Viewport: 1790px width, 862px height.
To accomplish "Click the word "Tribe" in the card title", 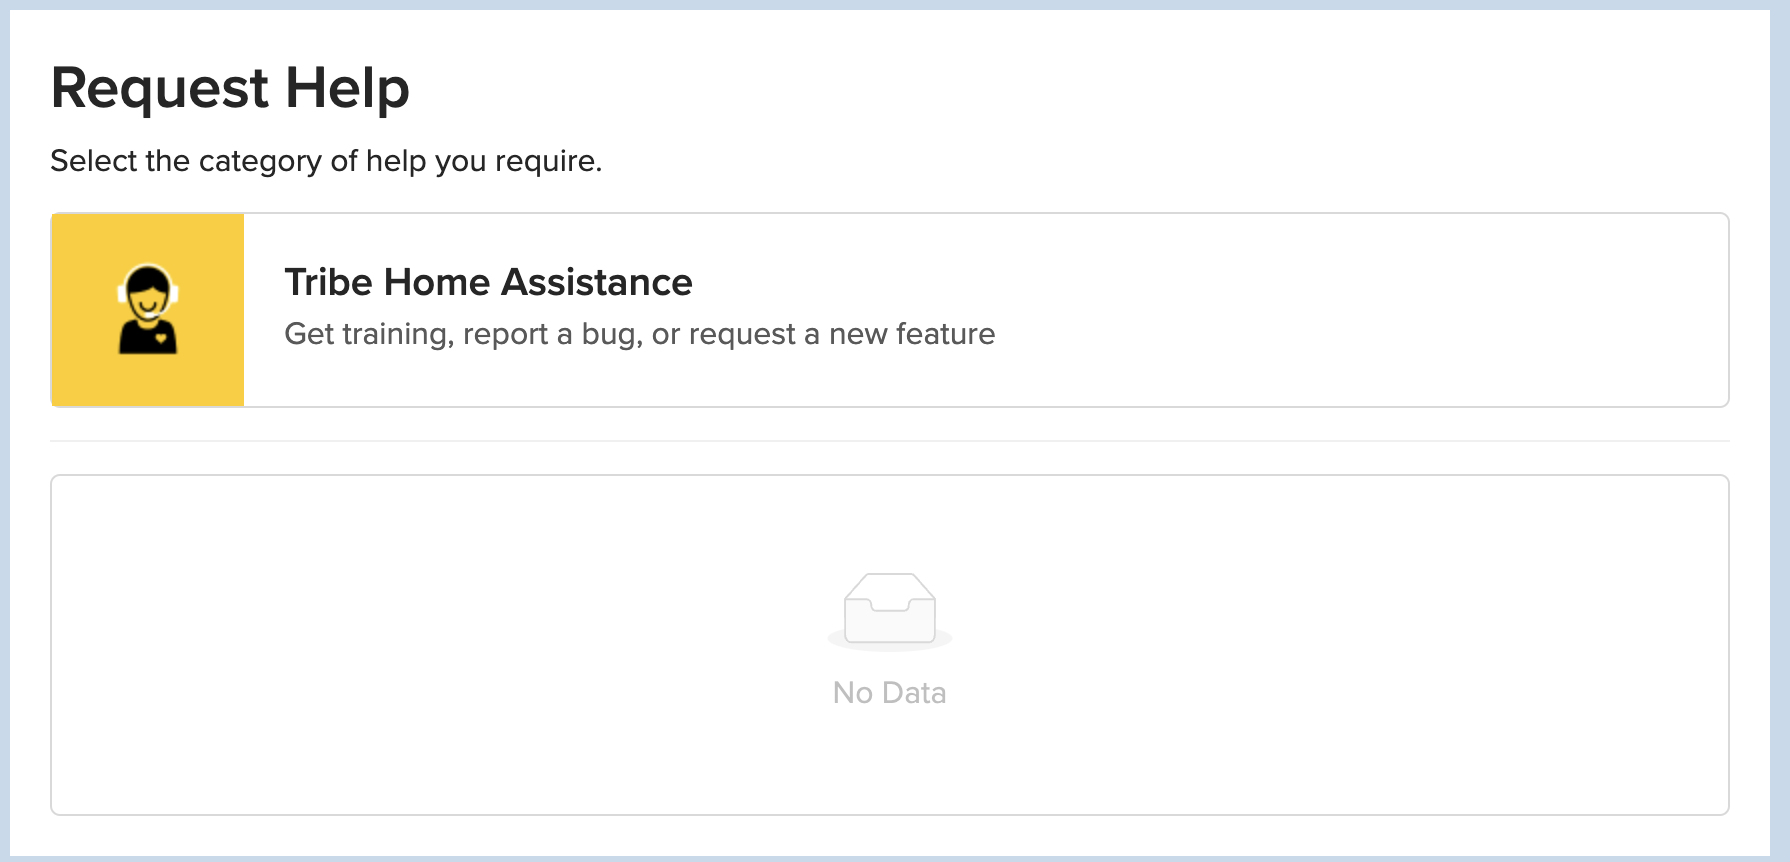I will [x=329, y=283].
